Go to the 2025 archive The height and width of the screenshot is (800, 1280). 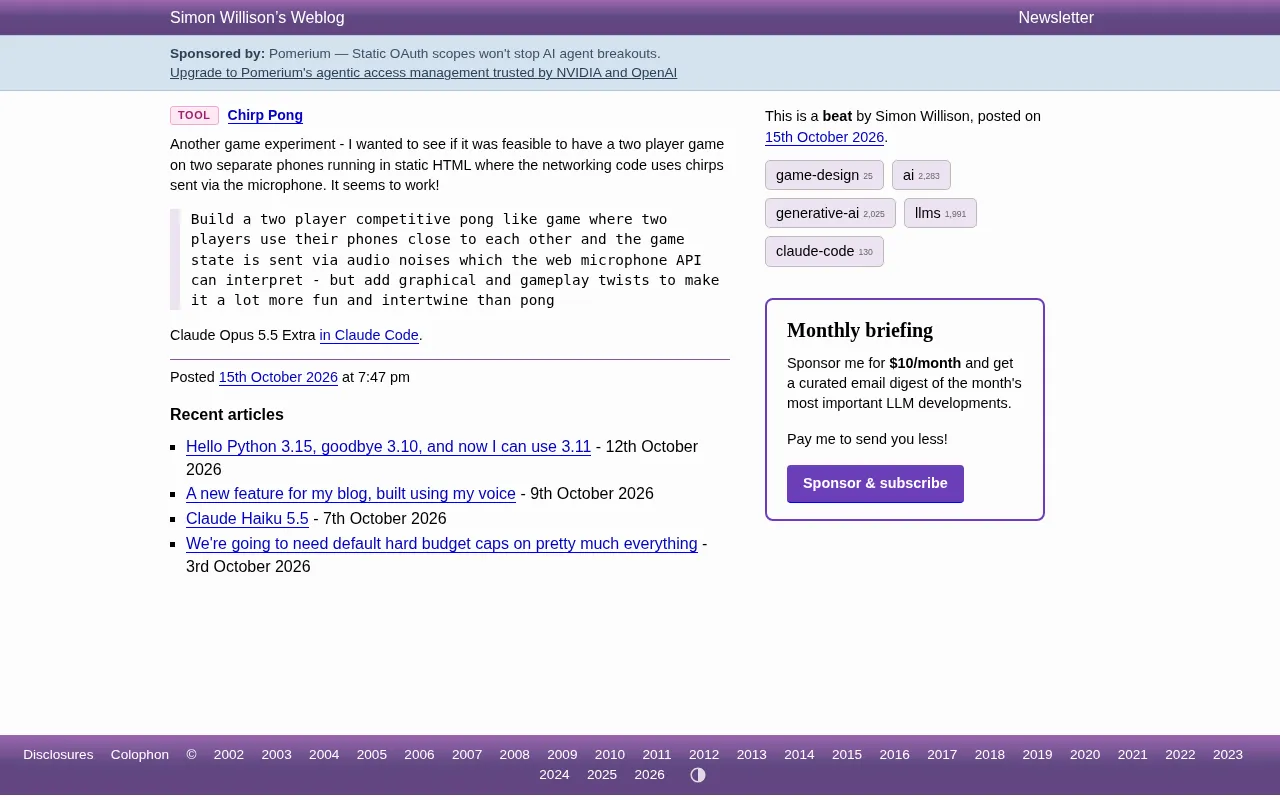(602, 775)
